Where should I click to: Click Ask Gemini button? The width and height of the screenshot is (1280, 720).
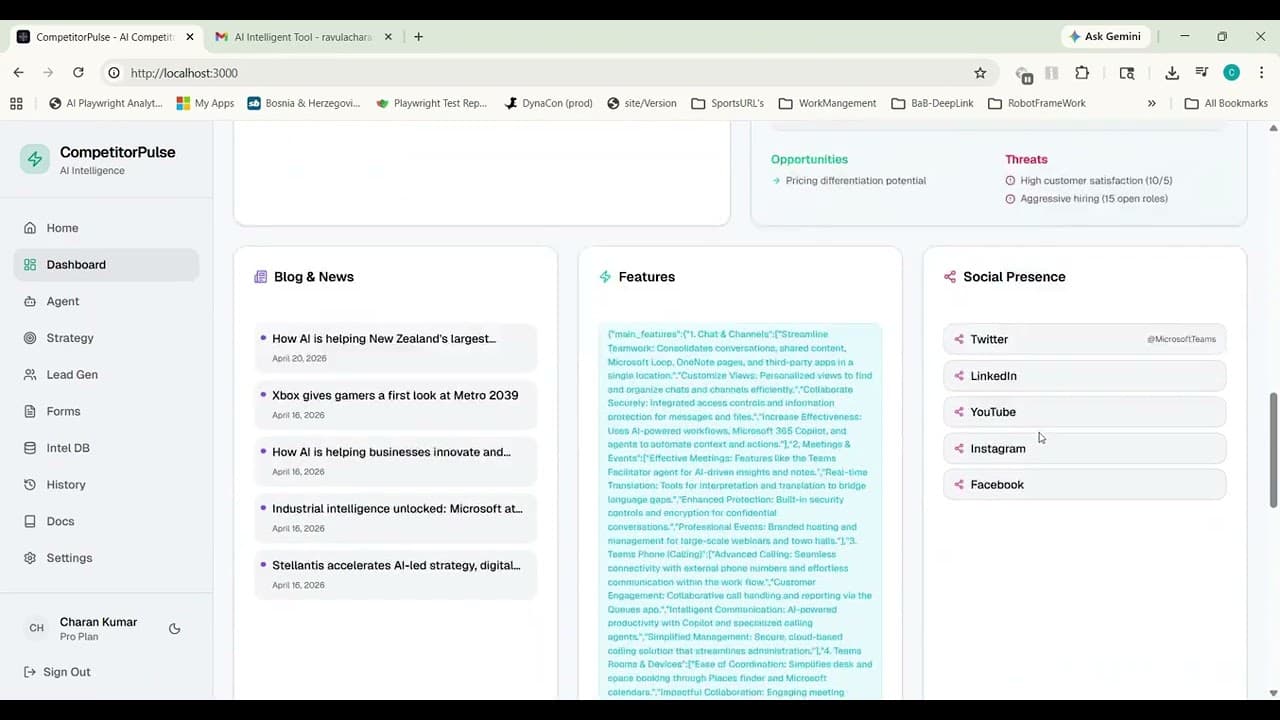pyautogui.click(x=1106, y=36)
